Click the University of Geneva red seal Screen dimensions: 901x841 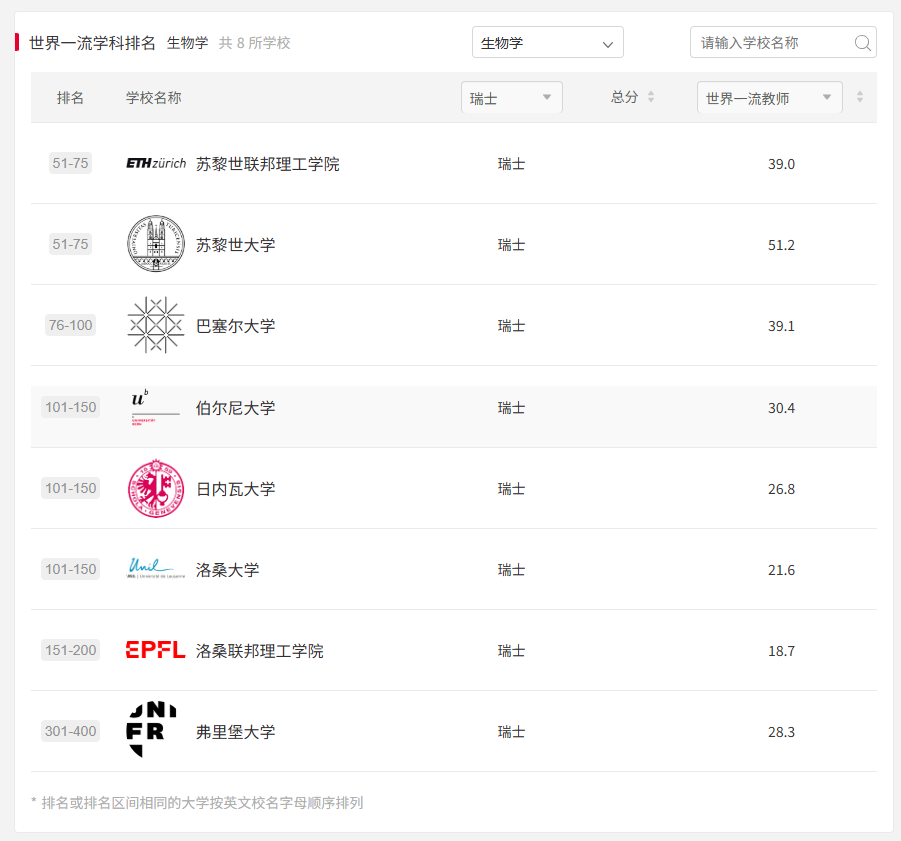[x=156, y=488]
